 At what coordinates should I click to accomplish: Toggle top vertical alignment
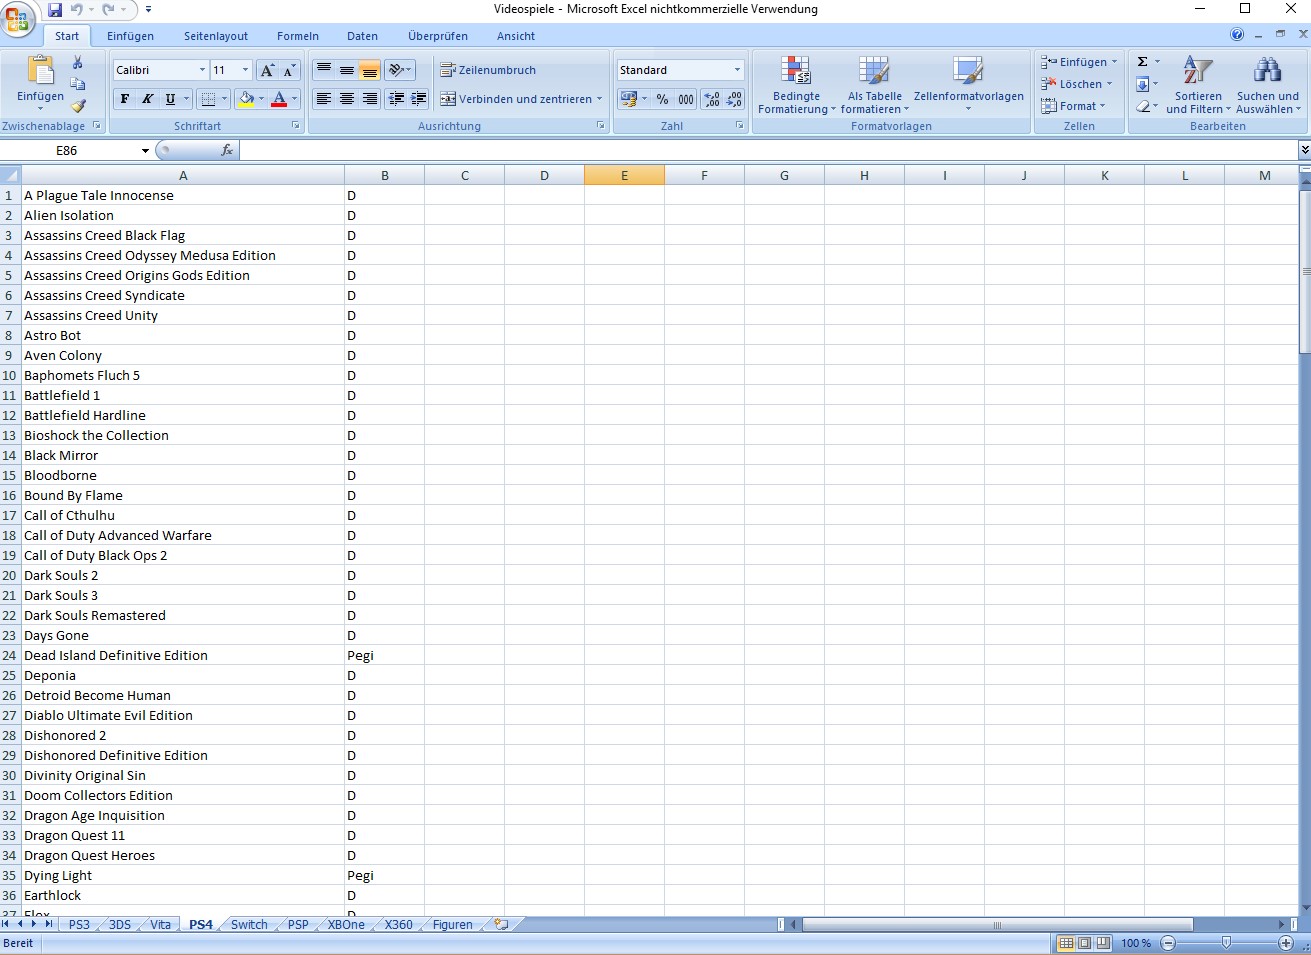click(324, 70)
